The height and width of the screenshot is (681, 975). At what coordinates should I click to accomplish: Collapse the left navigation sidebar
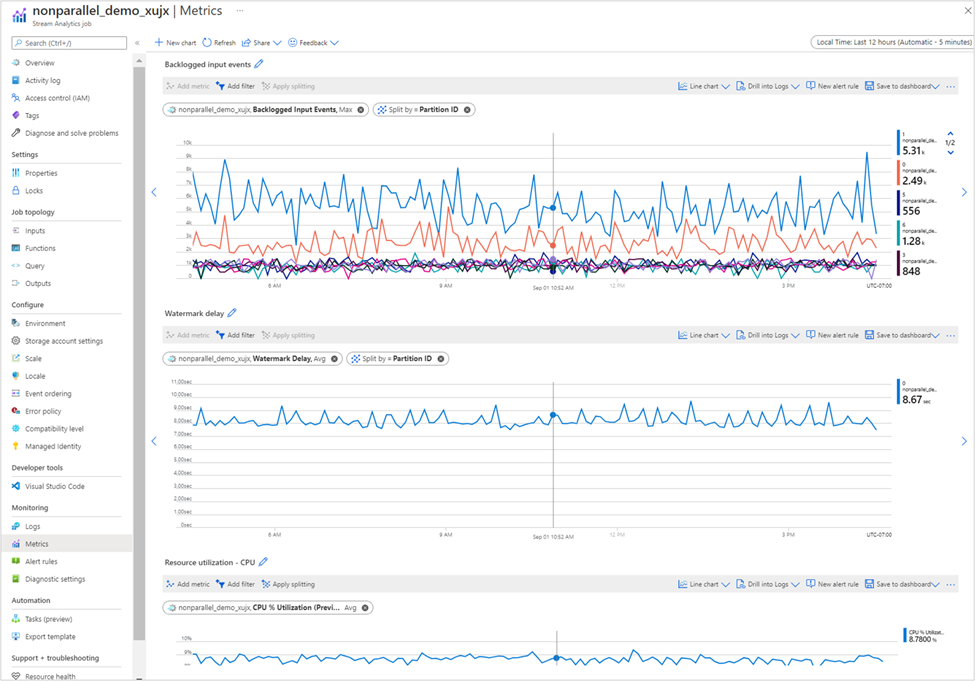[137, 43]
